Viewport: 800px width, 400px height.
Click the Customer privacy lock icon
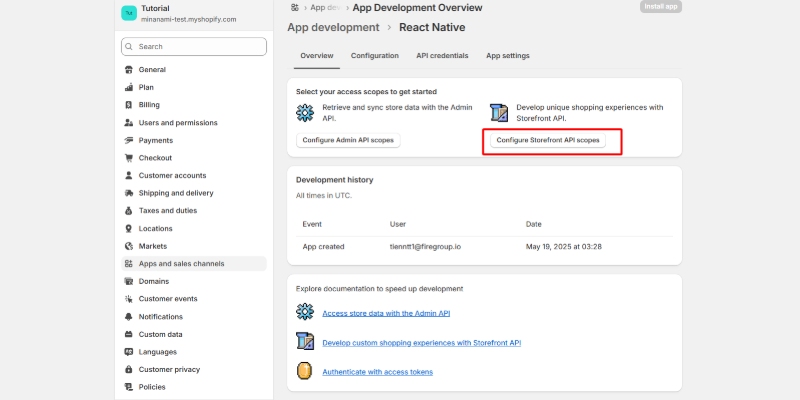[x=129, y=369]
